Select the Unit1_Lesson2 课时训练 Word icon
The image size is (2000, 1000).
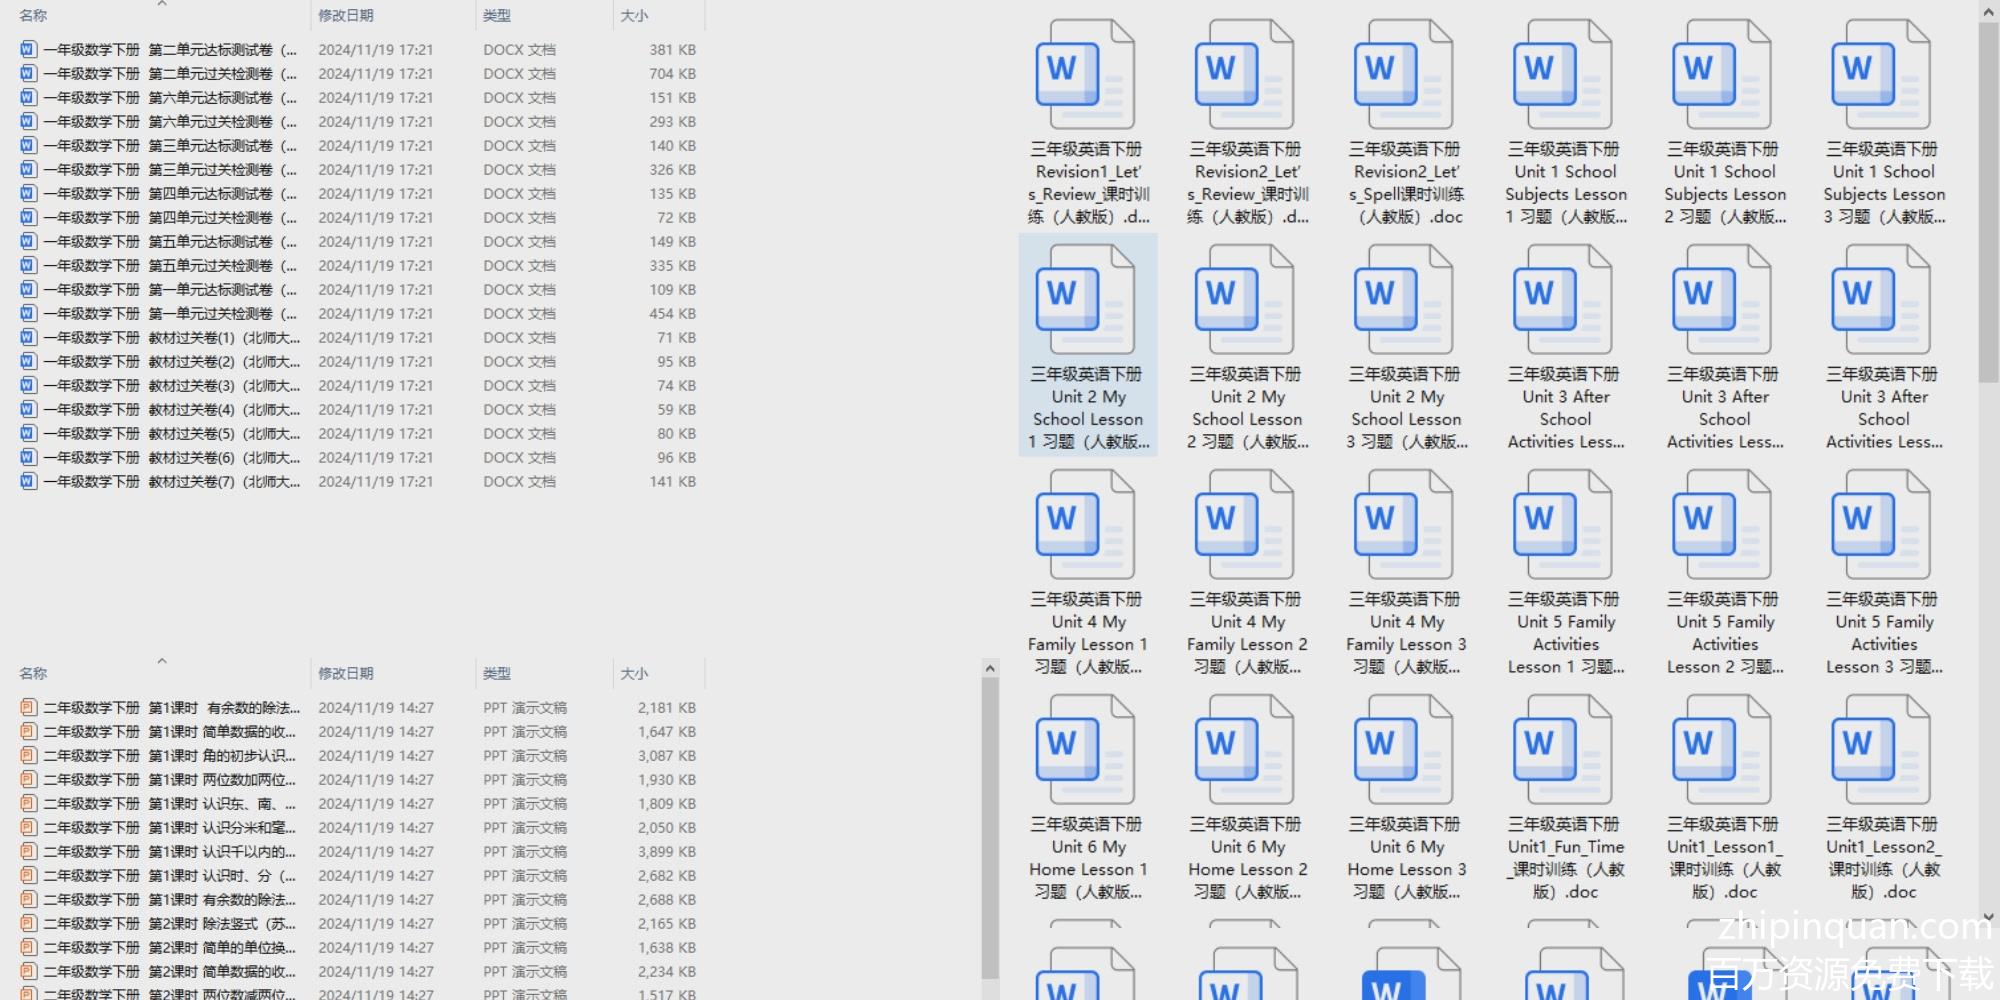tap(1882, 751)
